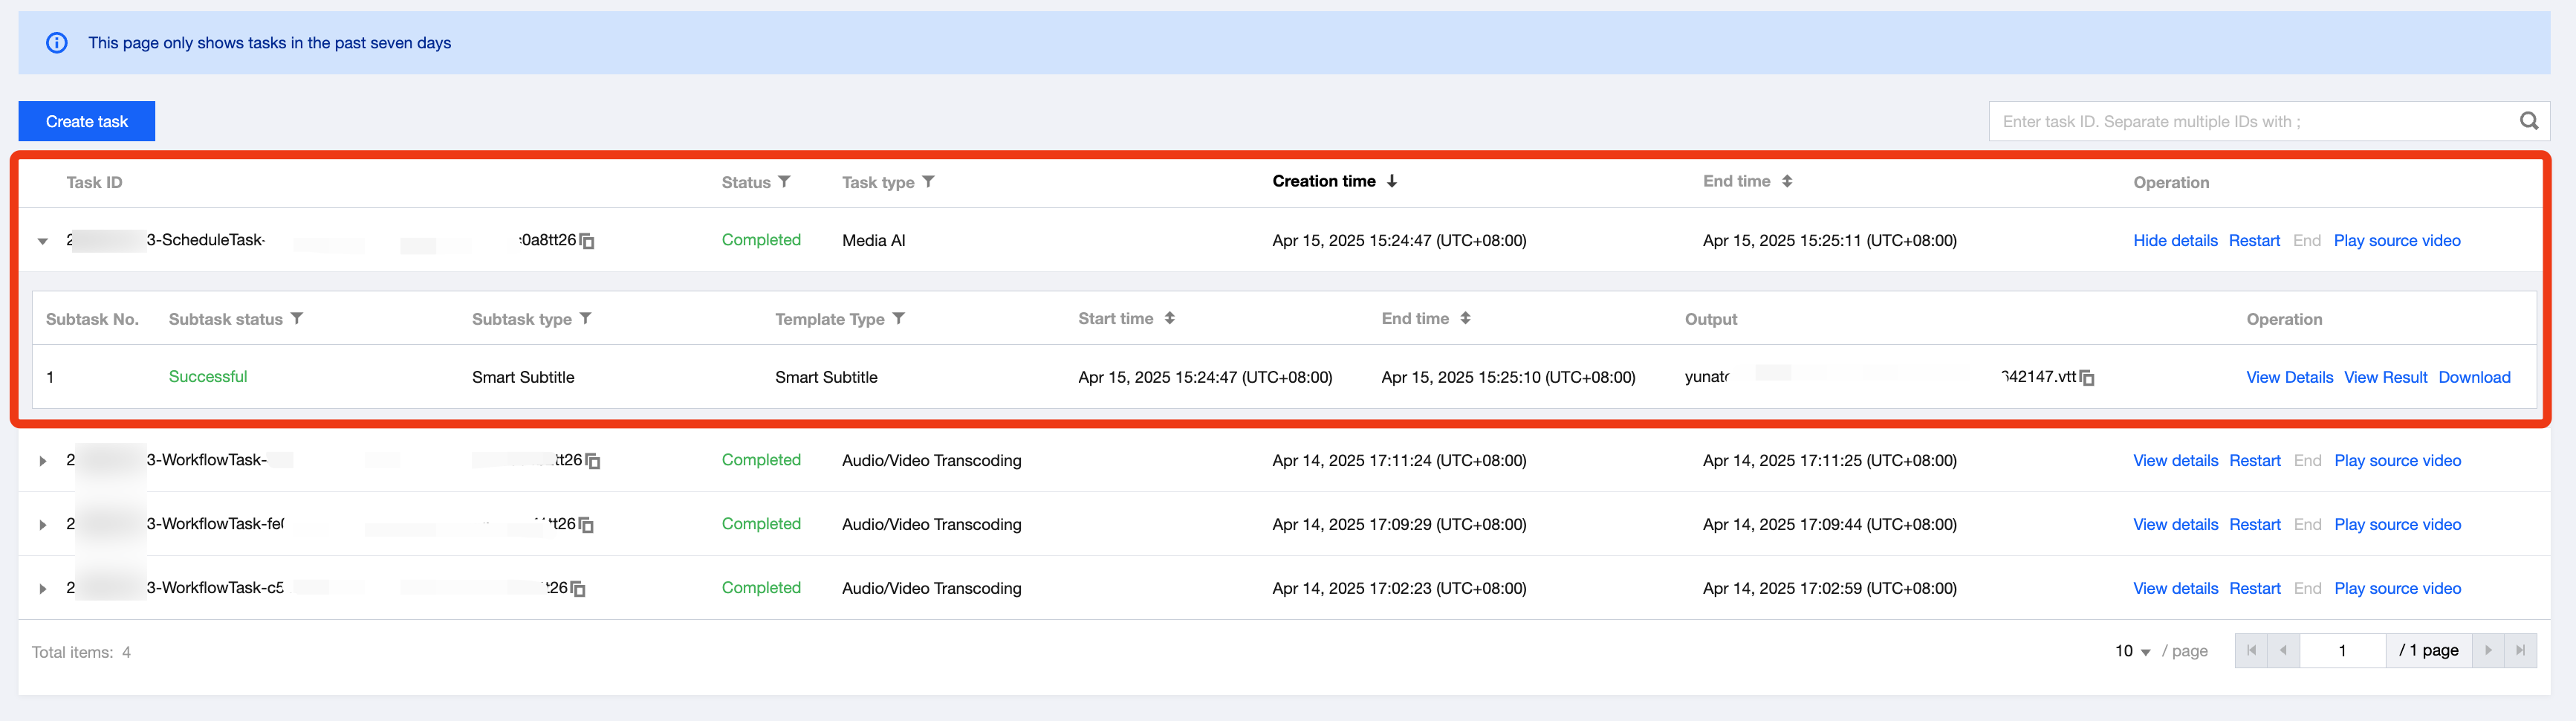Collapse the ScheduleTask row

(x=43, y=241)
